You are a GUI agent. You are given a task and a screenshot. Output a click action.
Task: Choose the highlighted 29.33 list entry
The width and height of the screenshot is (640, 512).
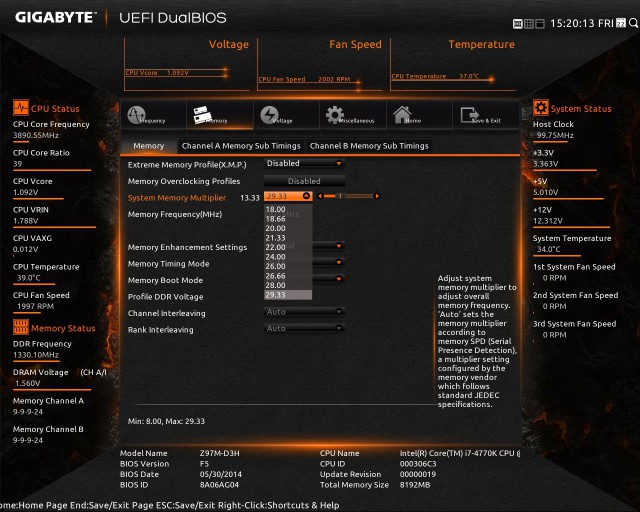coord(288,295)
